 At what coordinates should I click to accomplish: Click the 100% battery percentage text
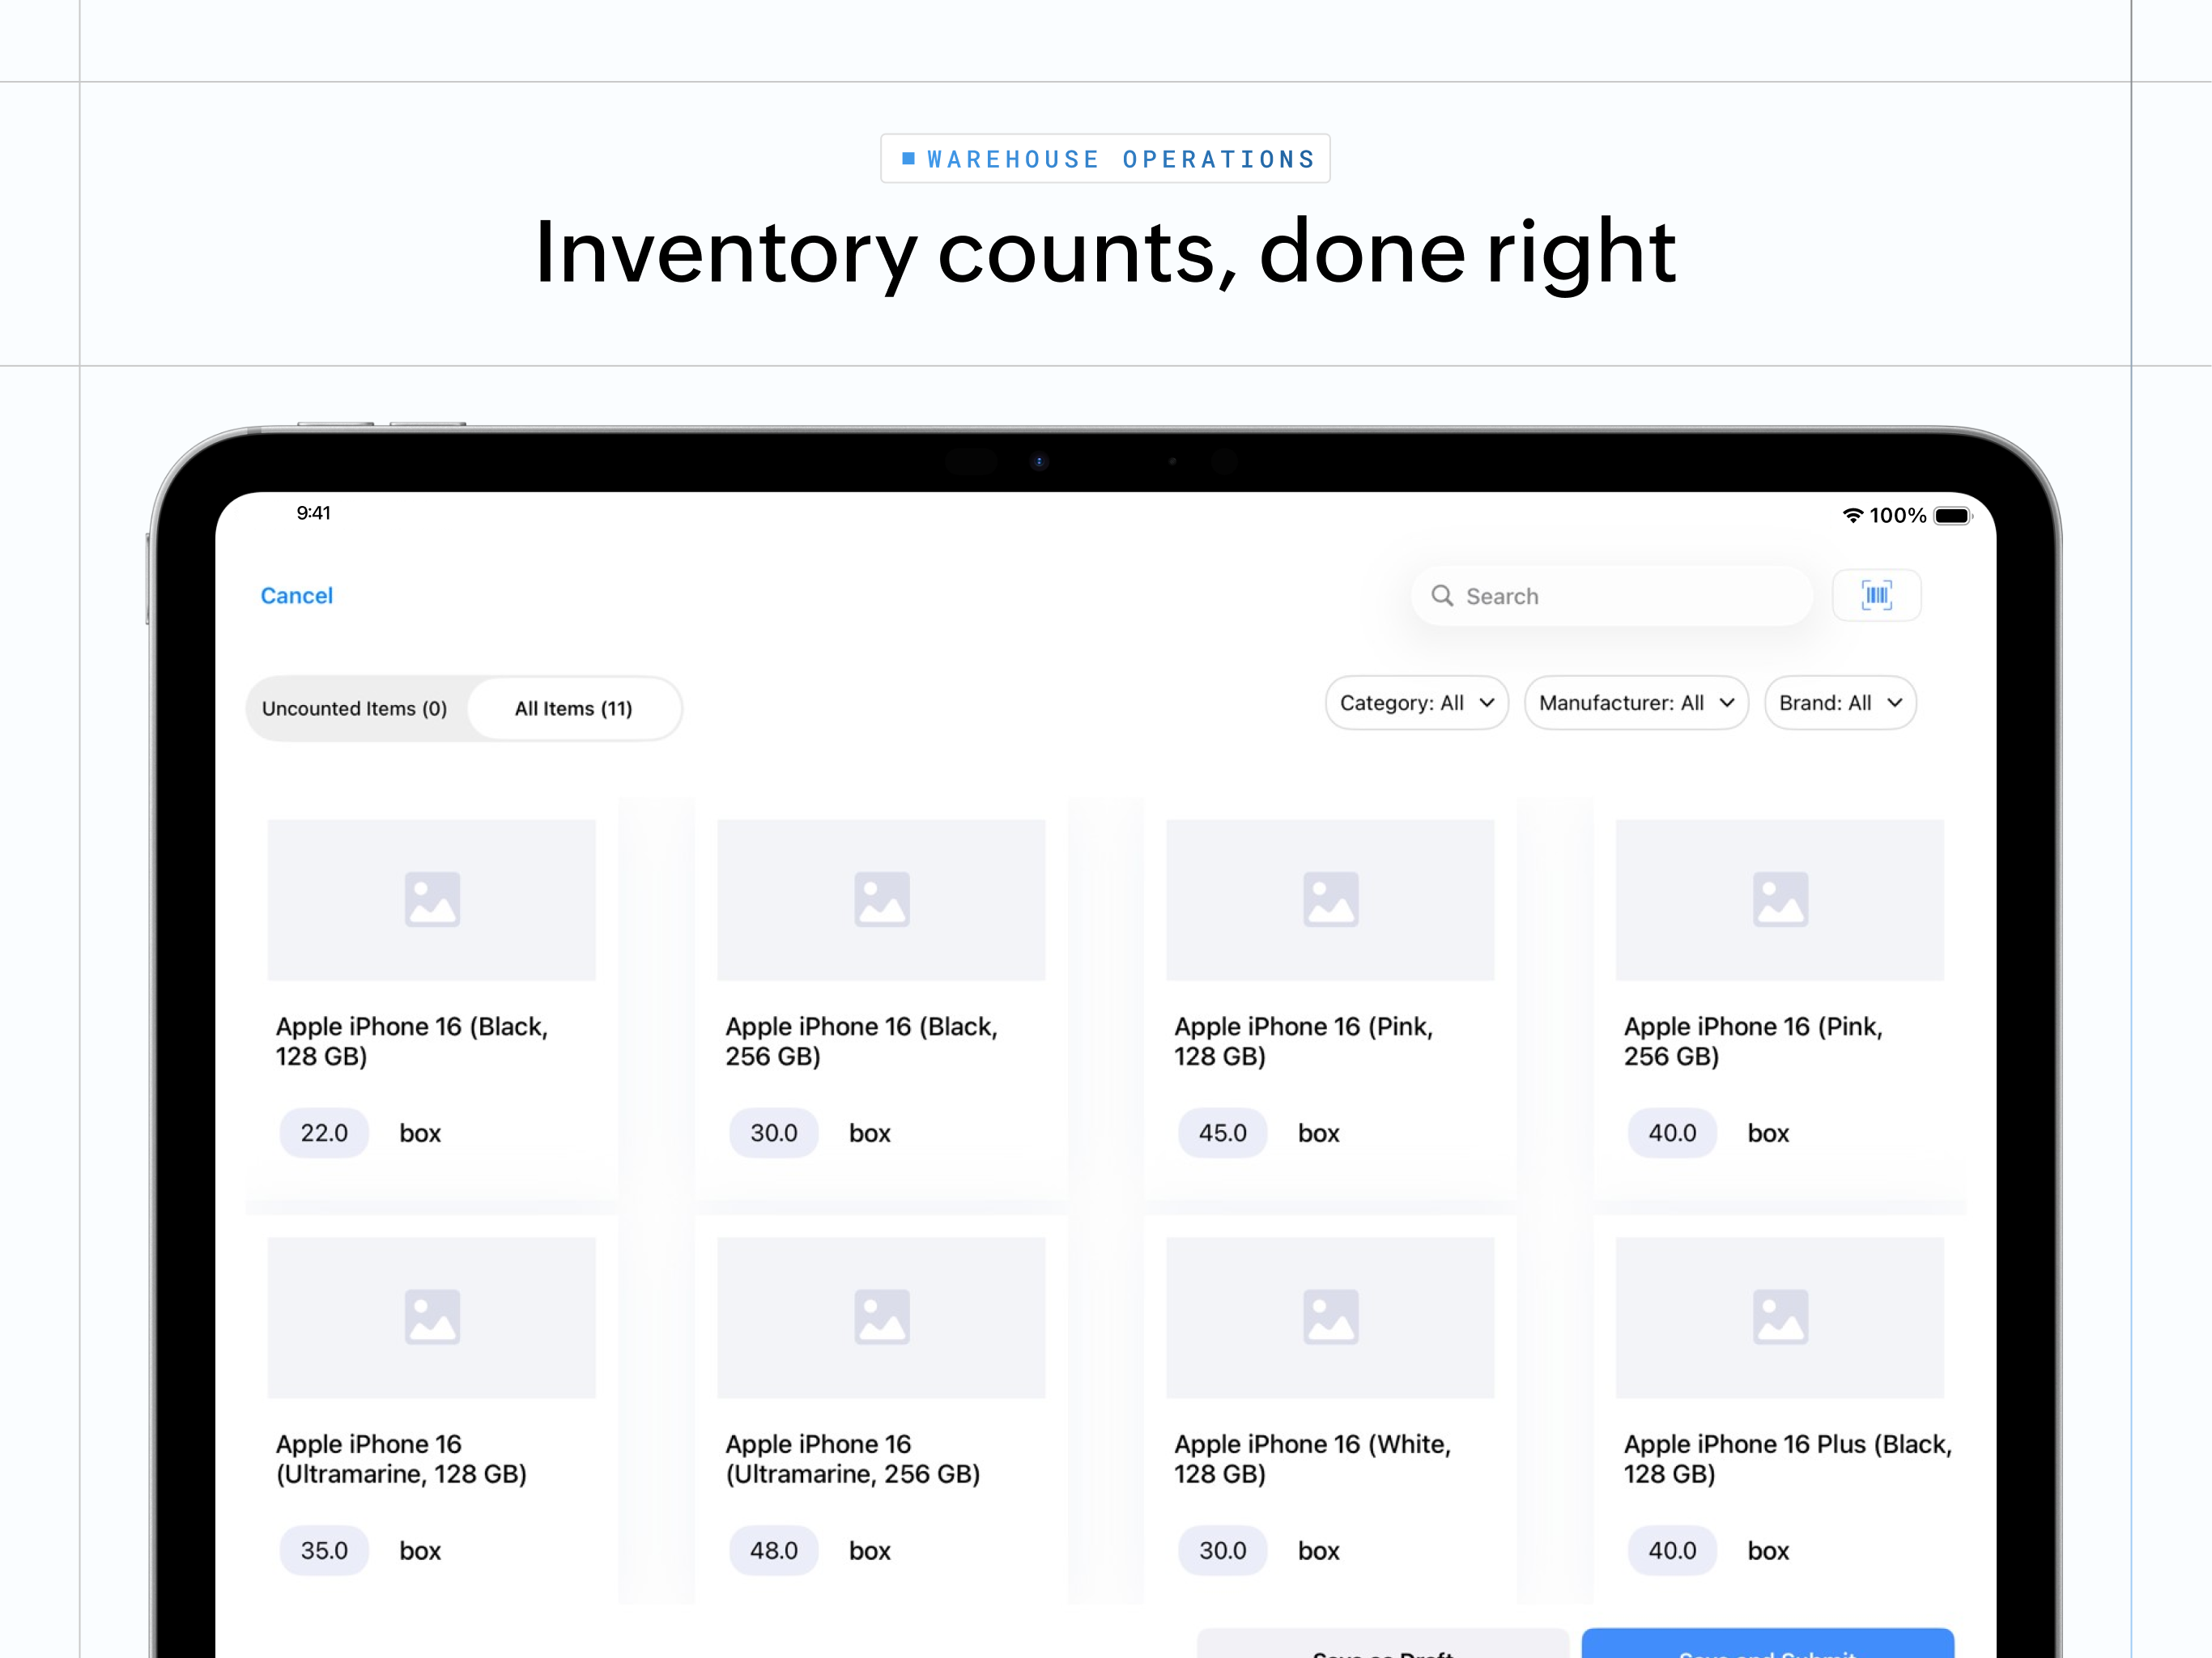tap(1897, 516)
